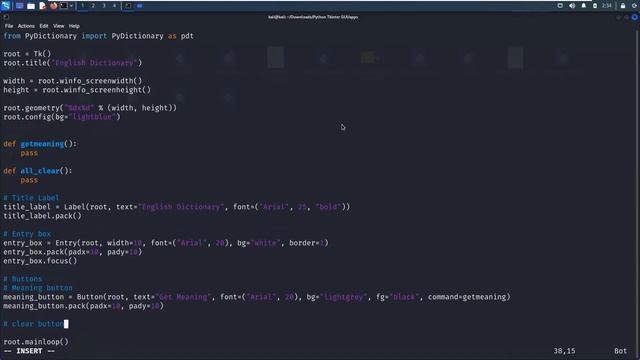Open the Kali applications menu icon

(5, 6)
